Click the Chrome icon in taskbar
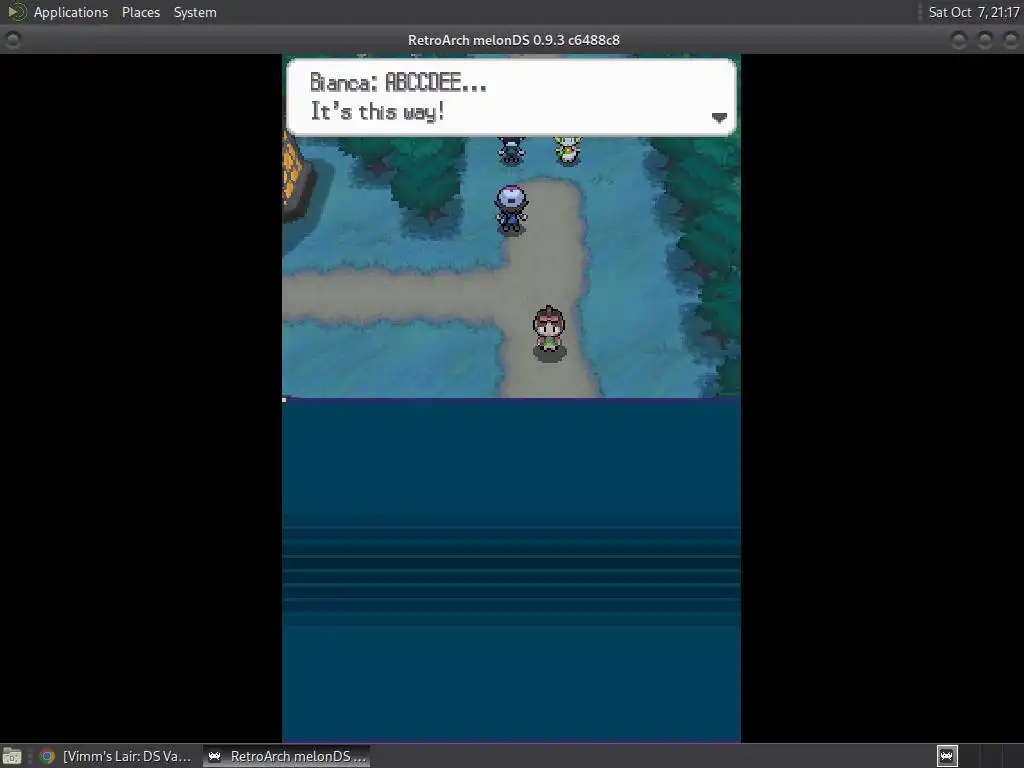Image resolution: width=1024 pixels, height=768 pixels. tap(47, 756)
